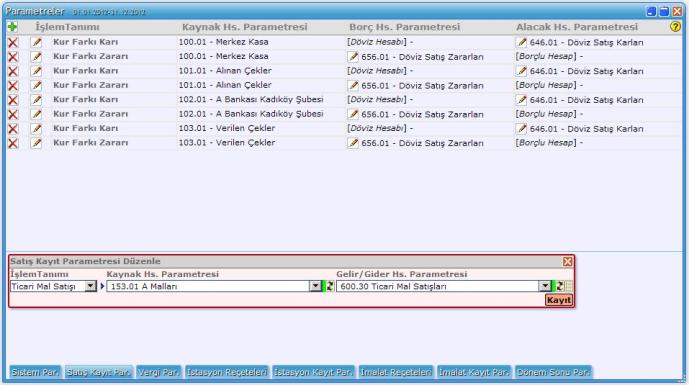
Task: Click the Alacak Hs. Parametresi column header
Action: click(577, 27)
